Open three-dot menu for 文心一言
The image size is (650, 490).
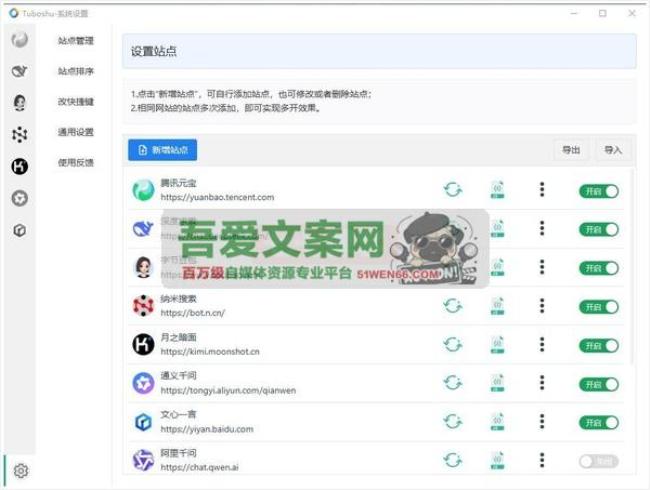(x=542, y=422)
